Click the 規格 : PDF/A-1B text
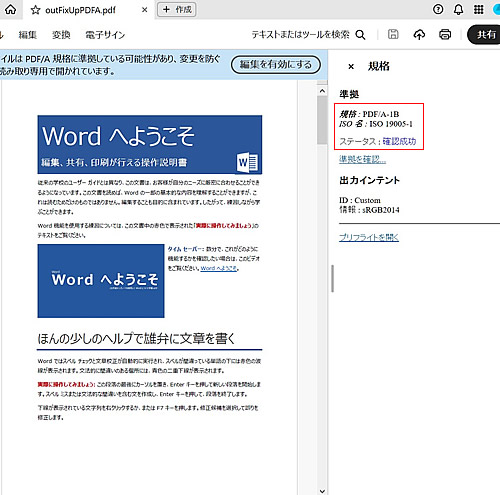Viewport: 500px width, 495px height. [x=369, y=114]
